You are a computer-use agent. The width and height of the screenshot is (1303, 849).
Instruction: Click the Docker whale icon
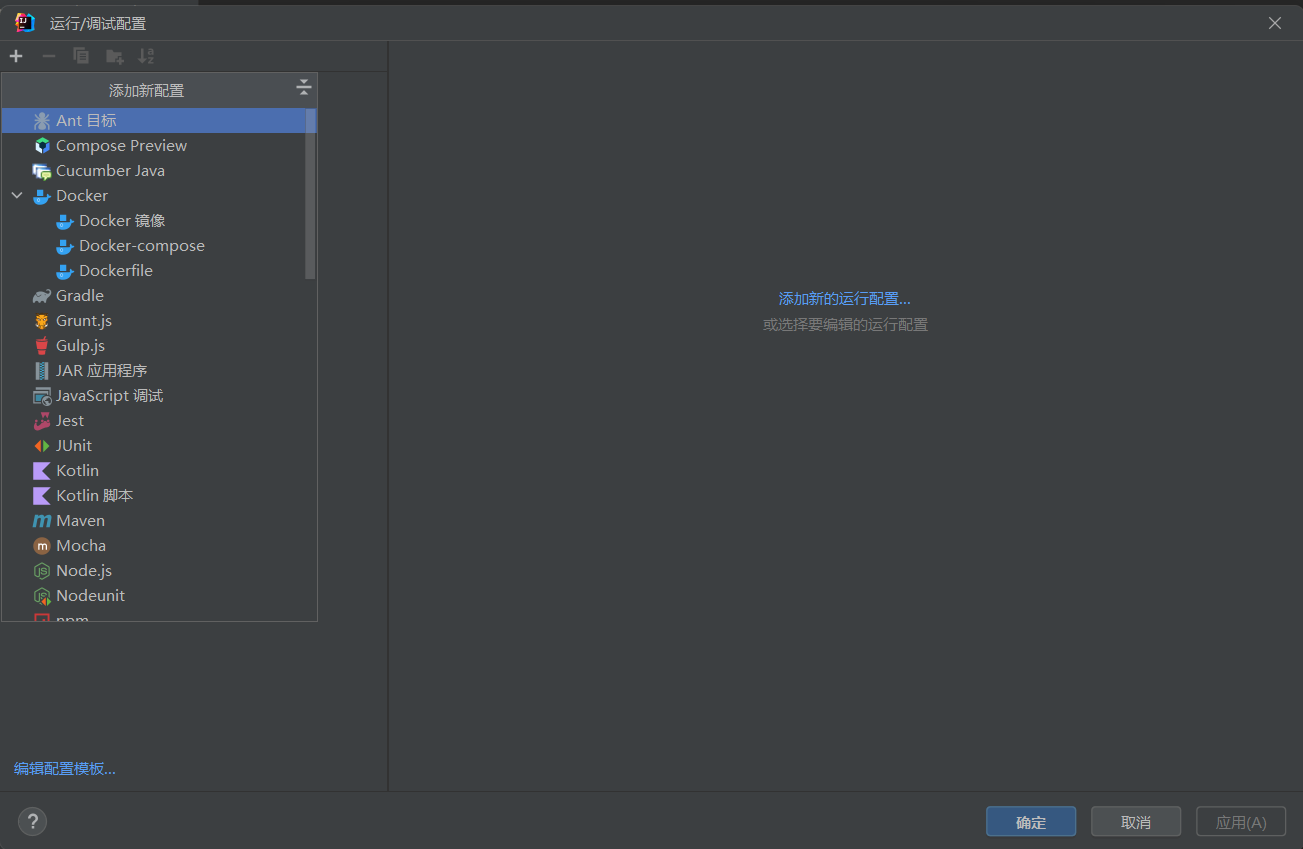click(x=42, y=196)
